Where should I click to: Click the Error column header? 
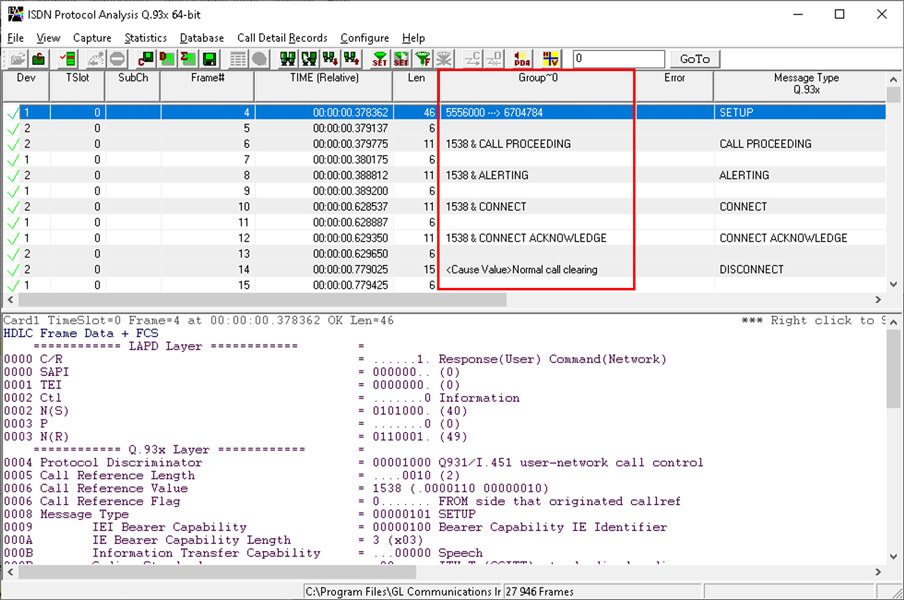pos(674,86)
